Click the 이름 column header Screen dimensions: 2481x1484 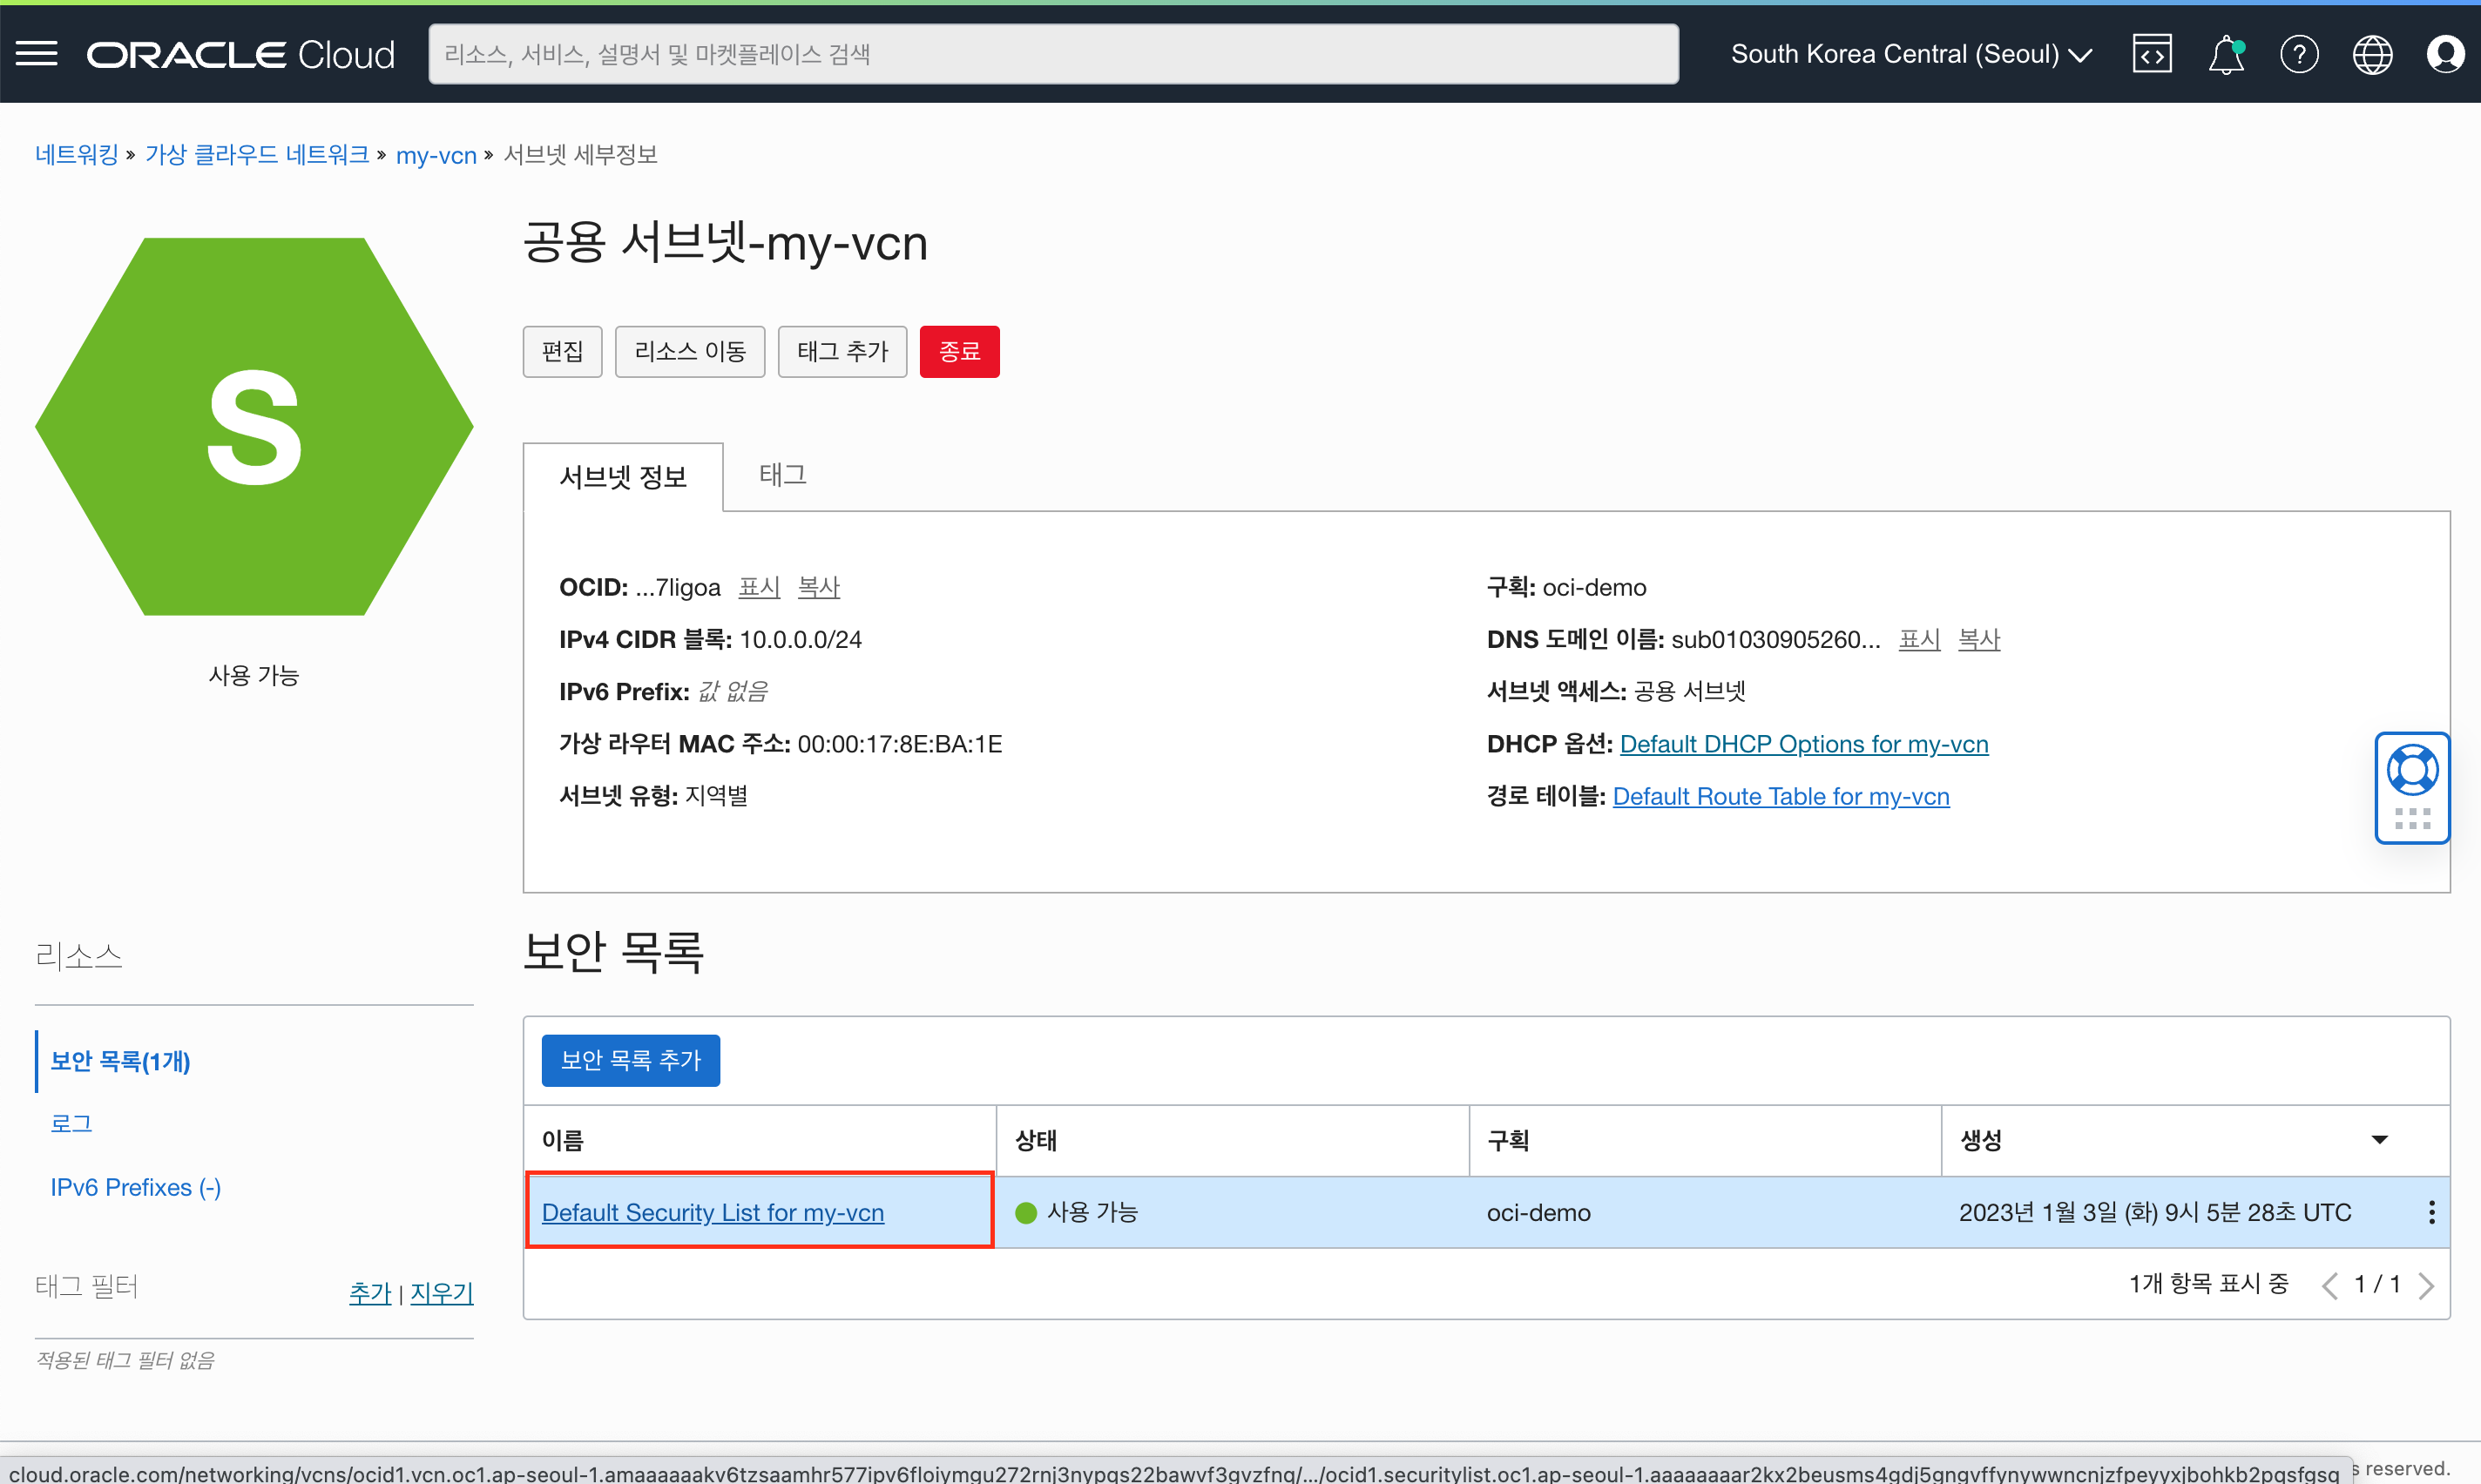(x=760, y=1140)
